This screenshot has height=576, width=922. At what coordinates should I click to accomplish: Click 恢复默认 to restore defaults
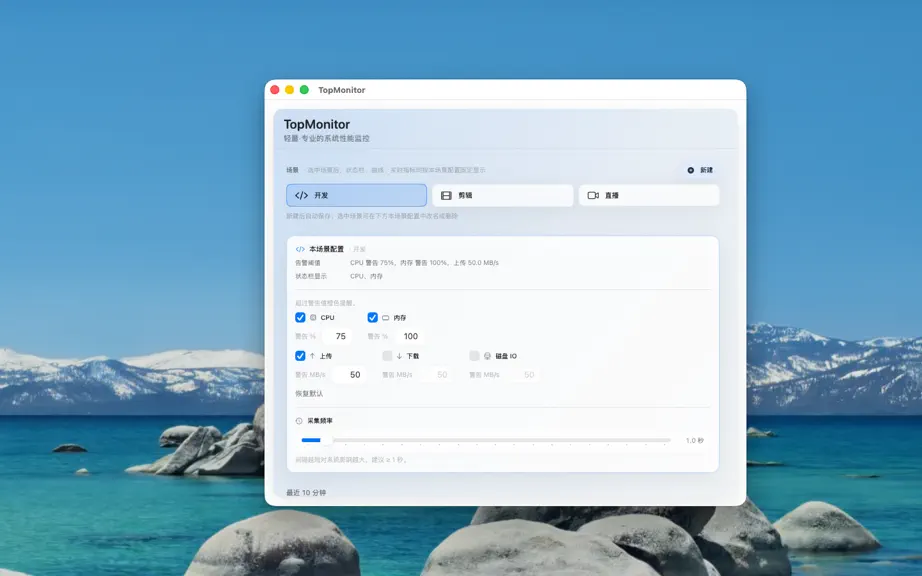pyautogui.click(x=309, y=393)
